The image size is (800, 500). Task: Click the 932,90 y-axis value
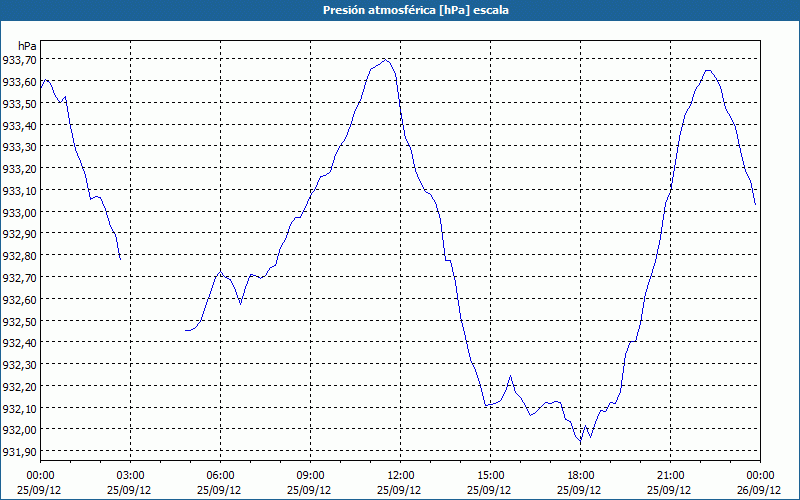click(x=19, y=234)
